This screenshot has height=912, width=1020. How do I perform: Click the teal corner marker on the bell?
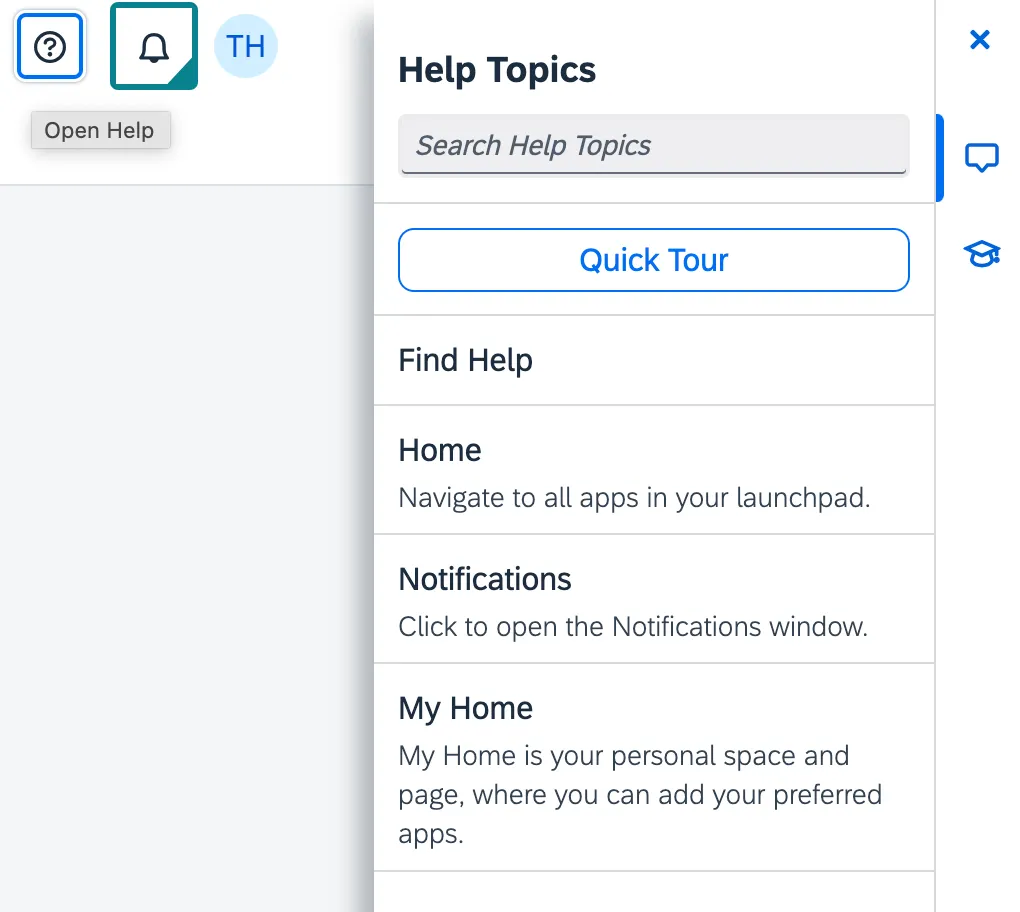187,79
